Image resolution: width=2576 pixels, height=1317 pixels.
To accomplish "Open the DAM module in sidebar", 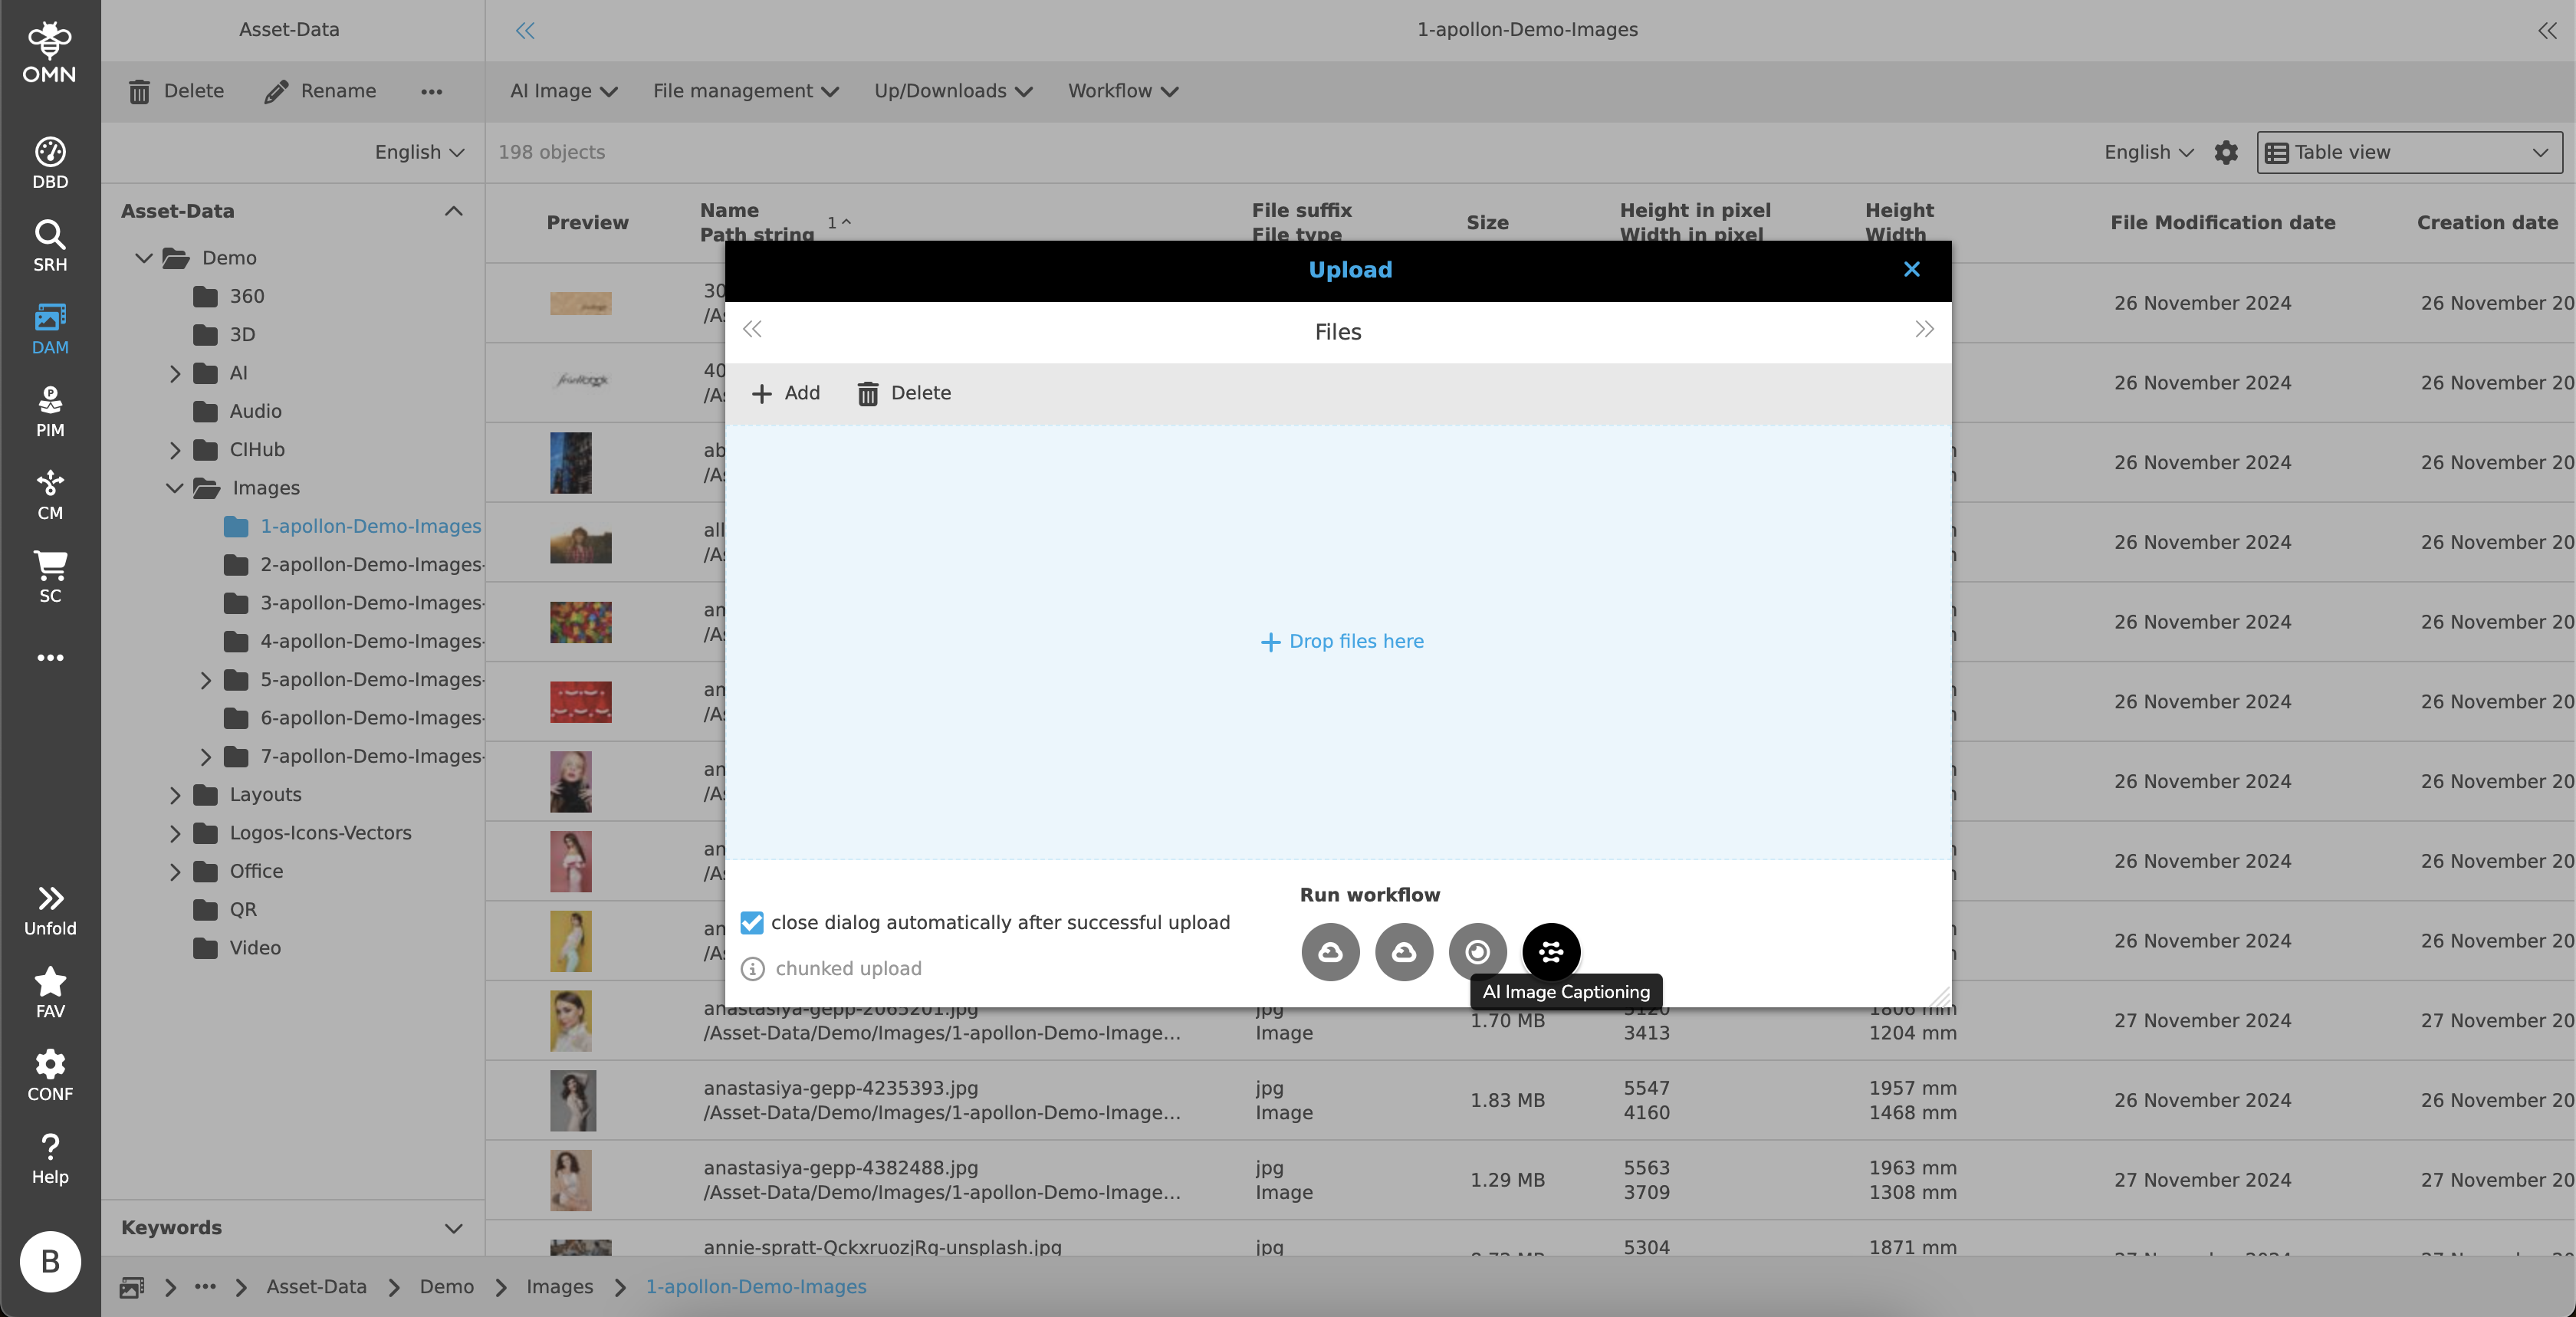I will 50,328.
